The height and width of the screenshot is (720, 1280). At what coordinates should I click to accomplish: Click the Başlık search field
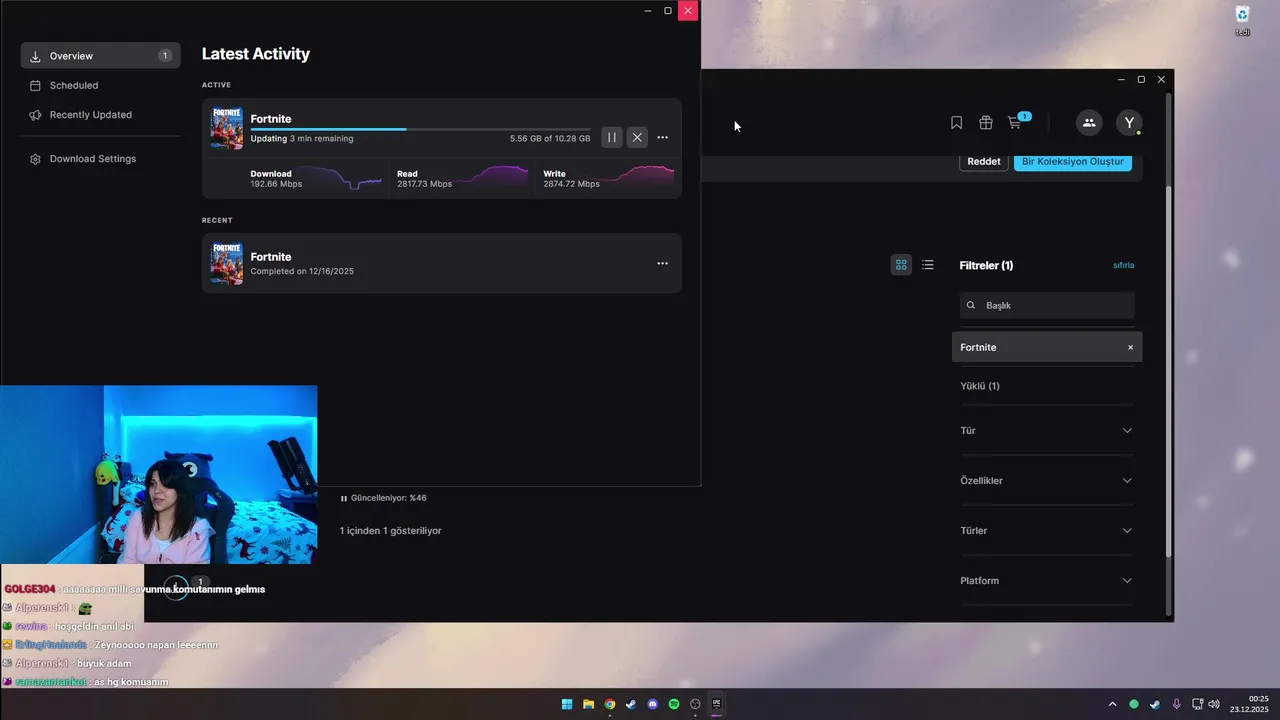(1047, 305)
